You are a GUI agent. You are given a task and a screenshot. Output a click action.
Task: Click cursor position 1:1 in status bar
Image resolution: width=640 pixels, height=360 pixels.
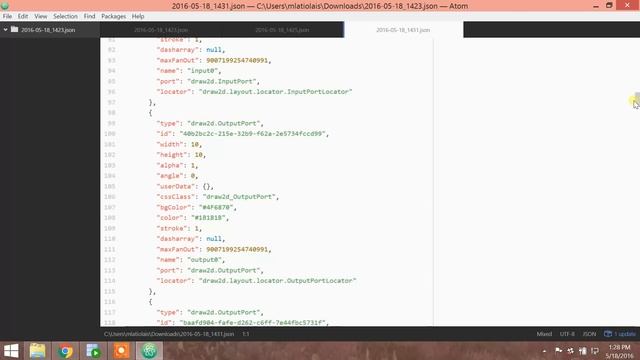pos(246,334)
